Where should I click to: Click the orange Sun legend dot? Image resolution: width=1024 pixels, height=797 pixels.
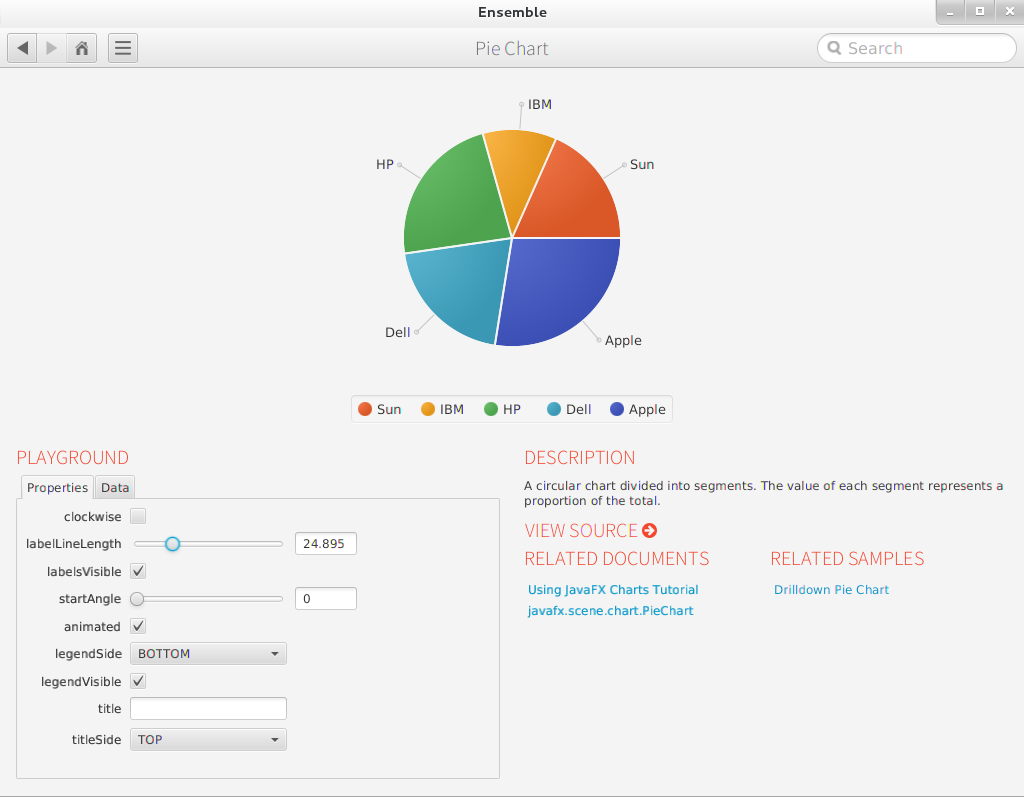pos(365,409)
